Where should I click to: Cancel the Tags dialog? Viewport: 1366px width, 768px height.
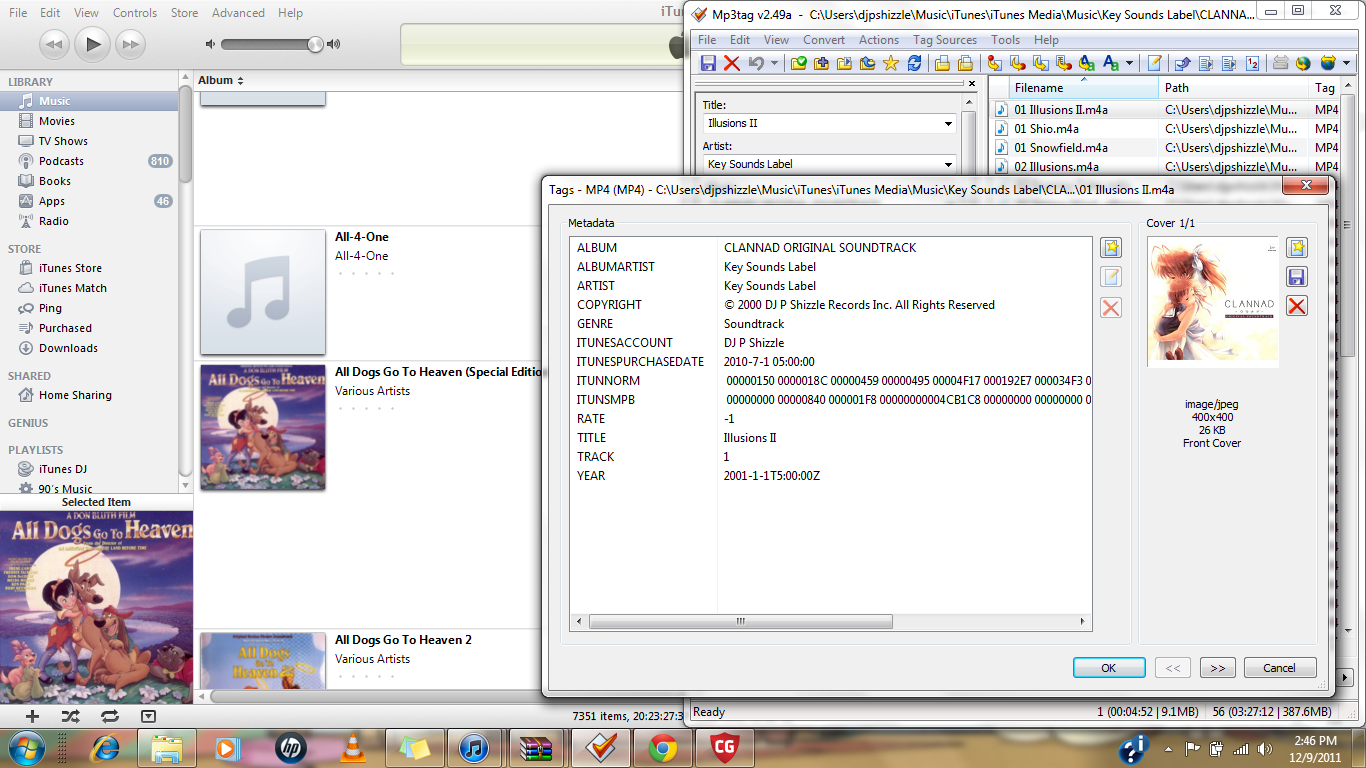[x=1280, y=668]
